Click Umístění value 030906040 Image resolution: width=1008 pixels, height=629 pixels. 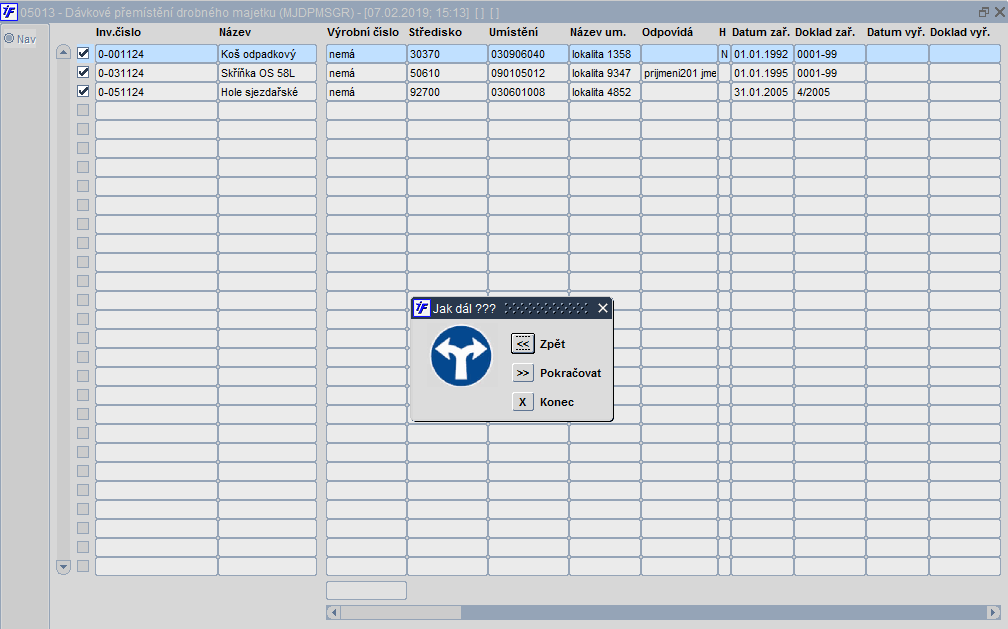coord(528,54)
